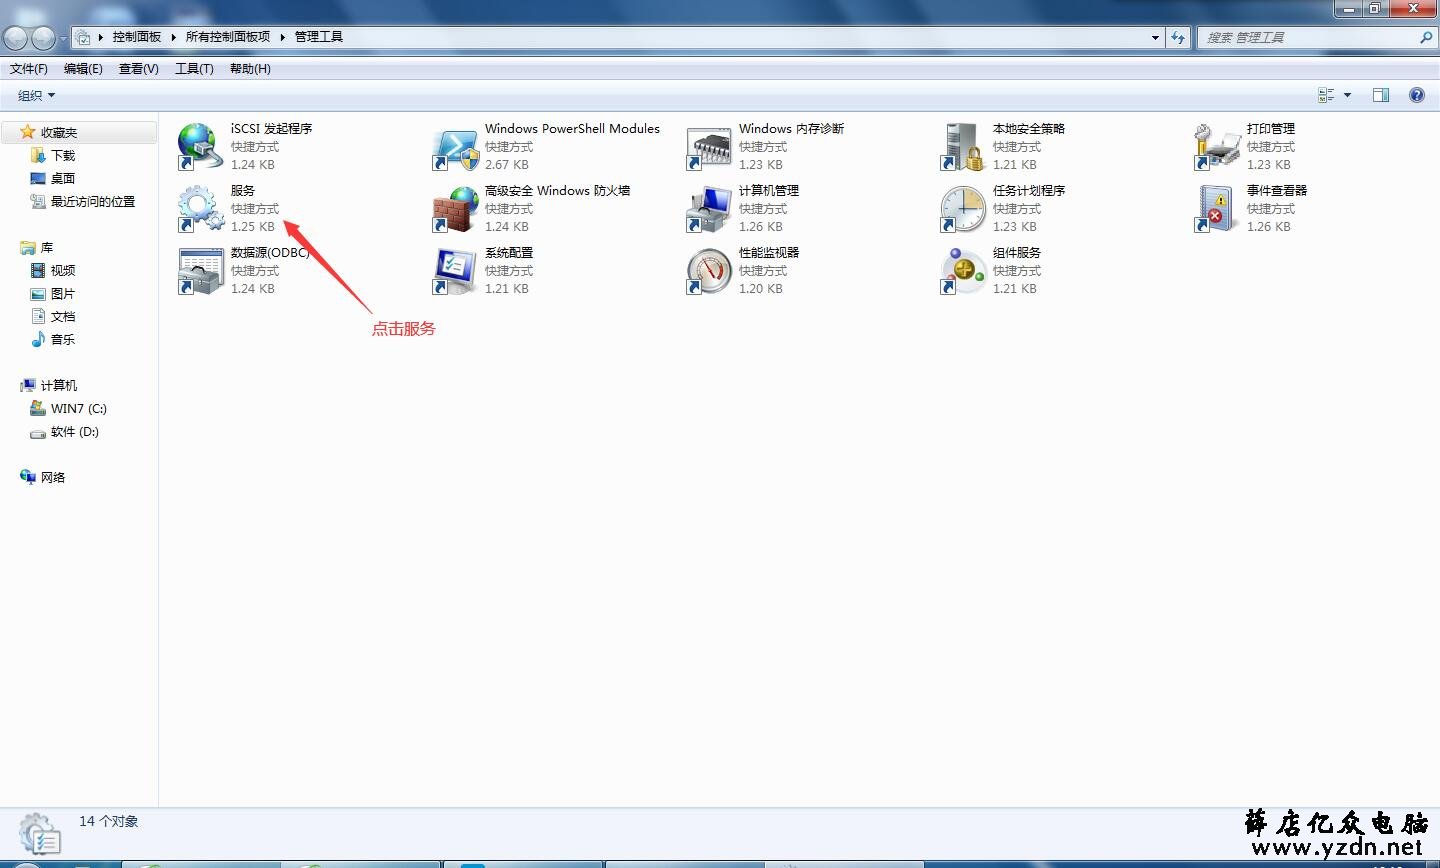Click 管理工具 in the breadcrumb

pyautogui.click(x=319, y=37)
